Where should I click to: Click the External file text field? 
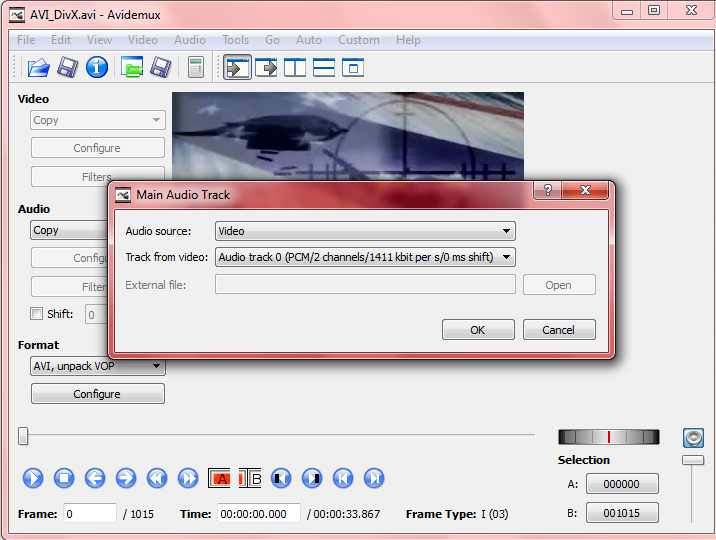coord(365,284)
